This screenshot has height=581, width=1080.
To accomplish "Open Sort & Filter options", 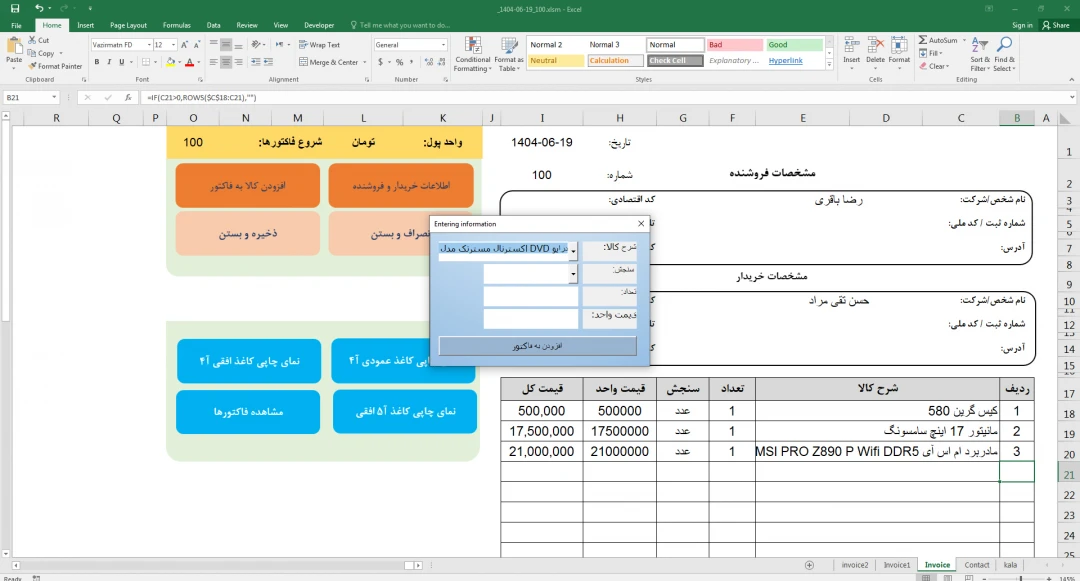I will (x=979, y=54).
